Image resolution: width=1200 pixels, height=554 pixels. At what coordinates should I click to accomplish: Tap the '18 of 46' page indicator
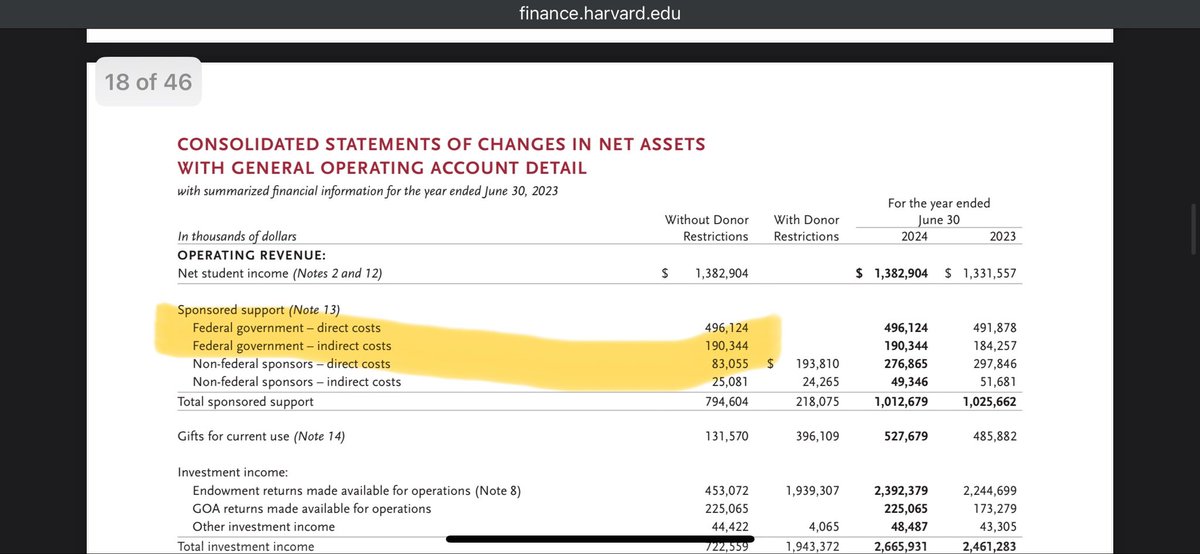[148, 82]
